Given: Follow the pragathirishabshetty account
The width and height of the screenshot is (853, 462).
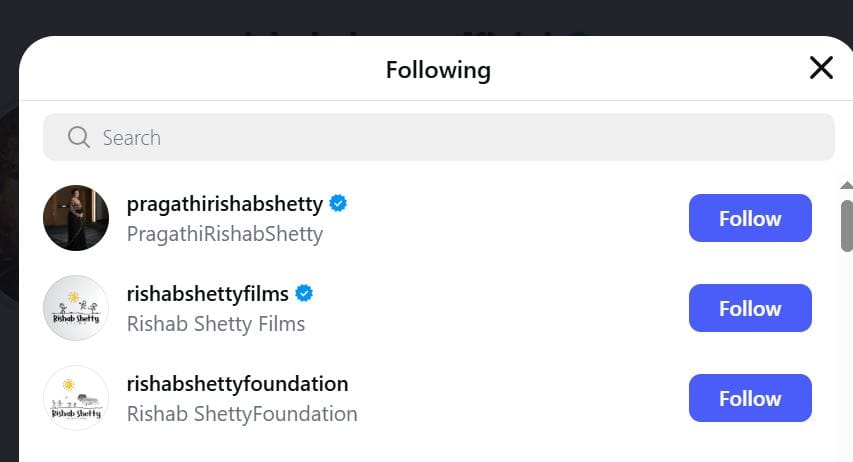Looking at the screenshot, I should [750, 218].
